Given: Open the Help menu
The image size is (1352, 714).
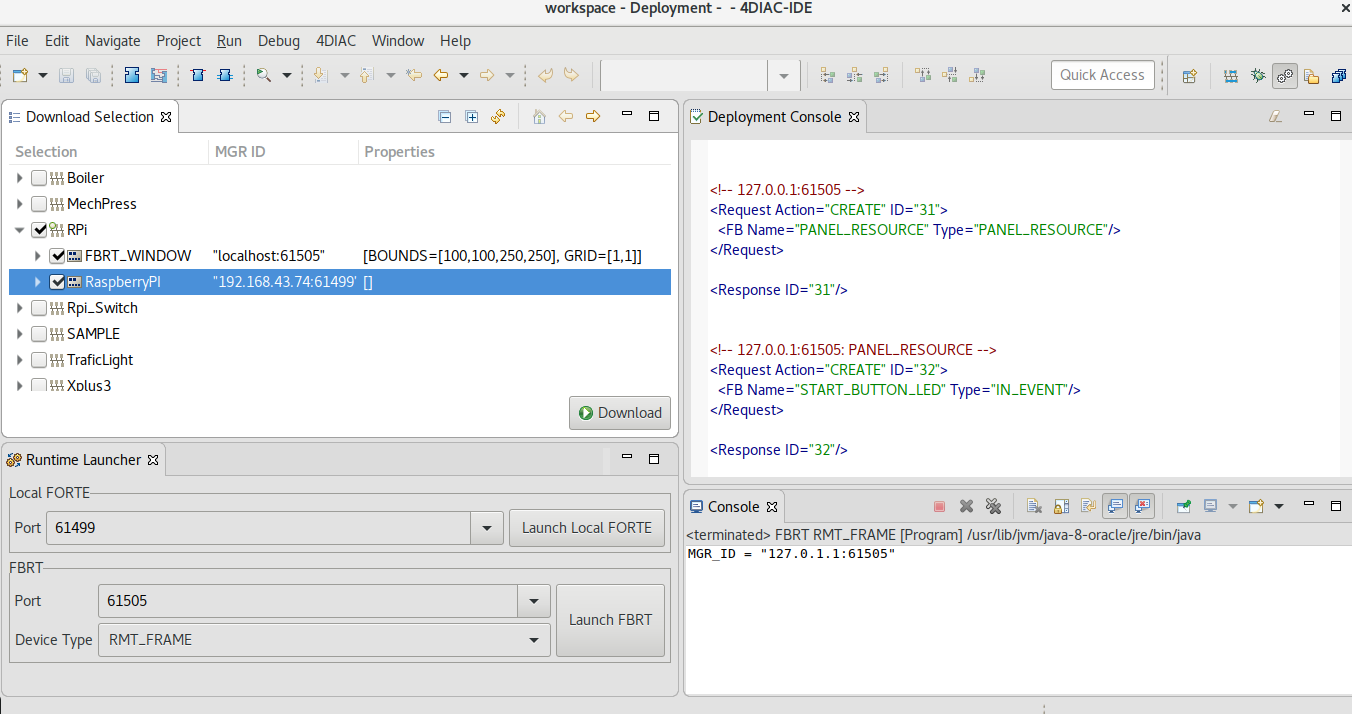Looking at the screenshot, I should point(455,41).
